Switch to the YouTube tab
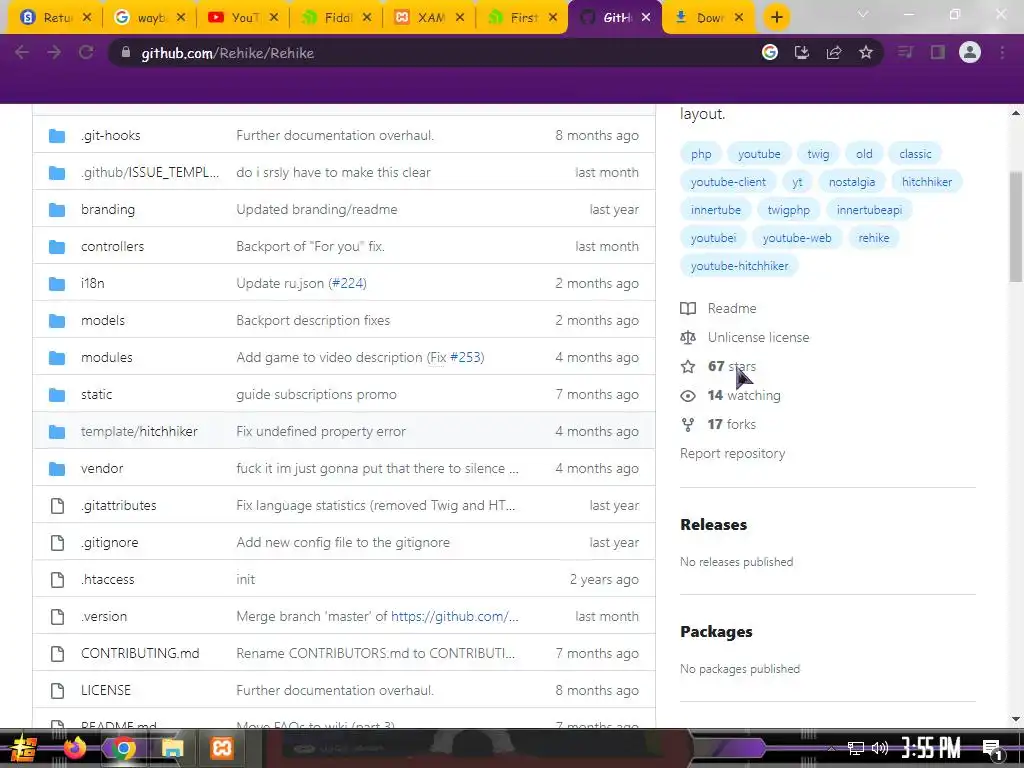 242,18
